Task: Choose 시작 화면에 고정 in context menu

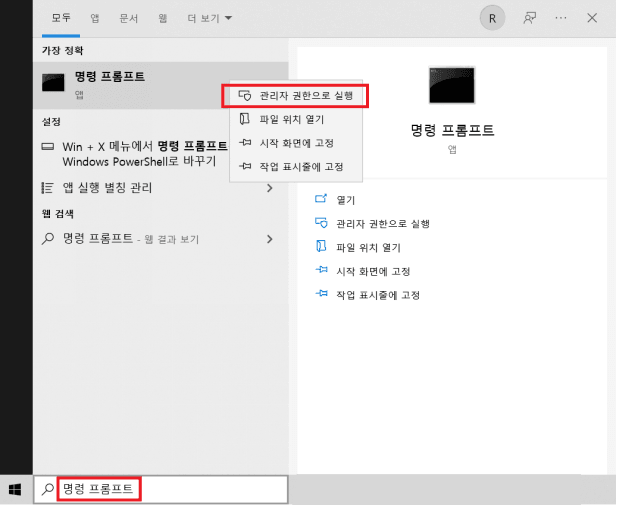Action: 296,143
